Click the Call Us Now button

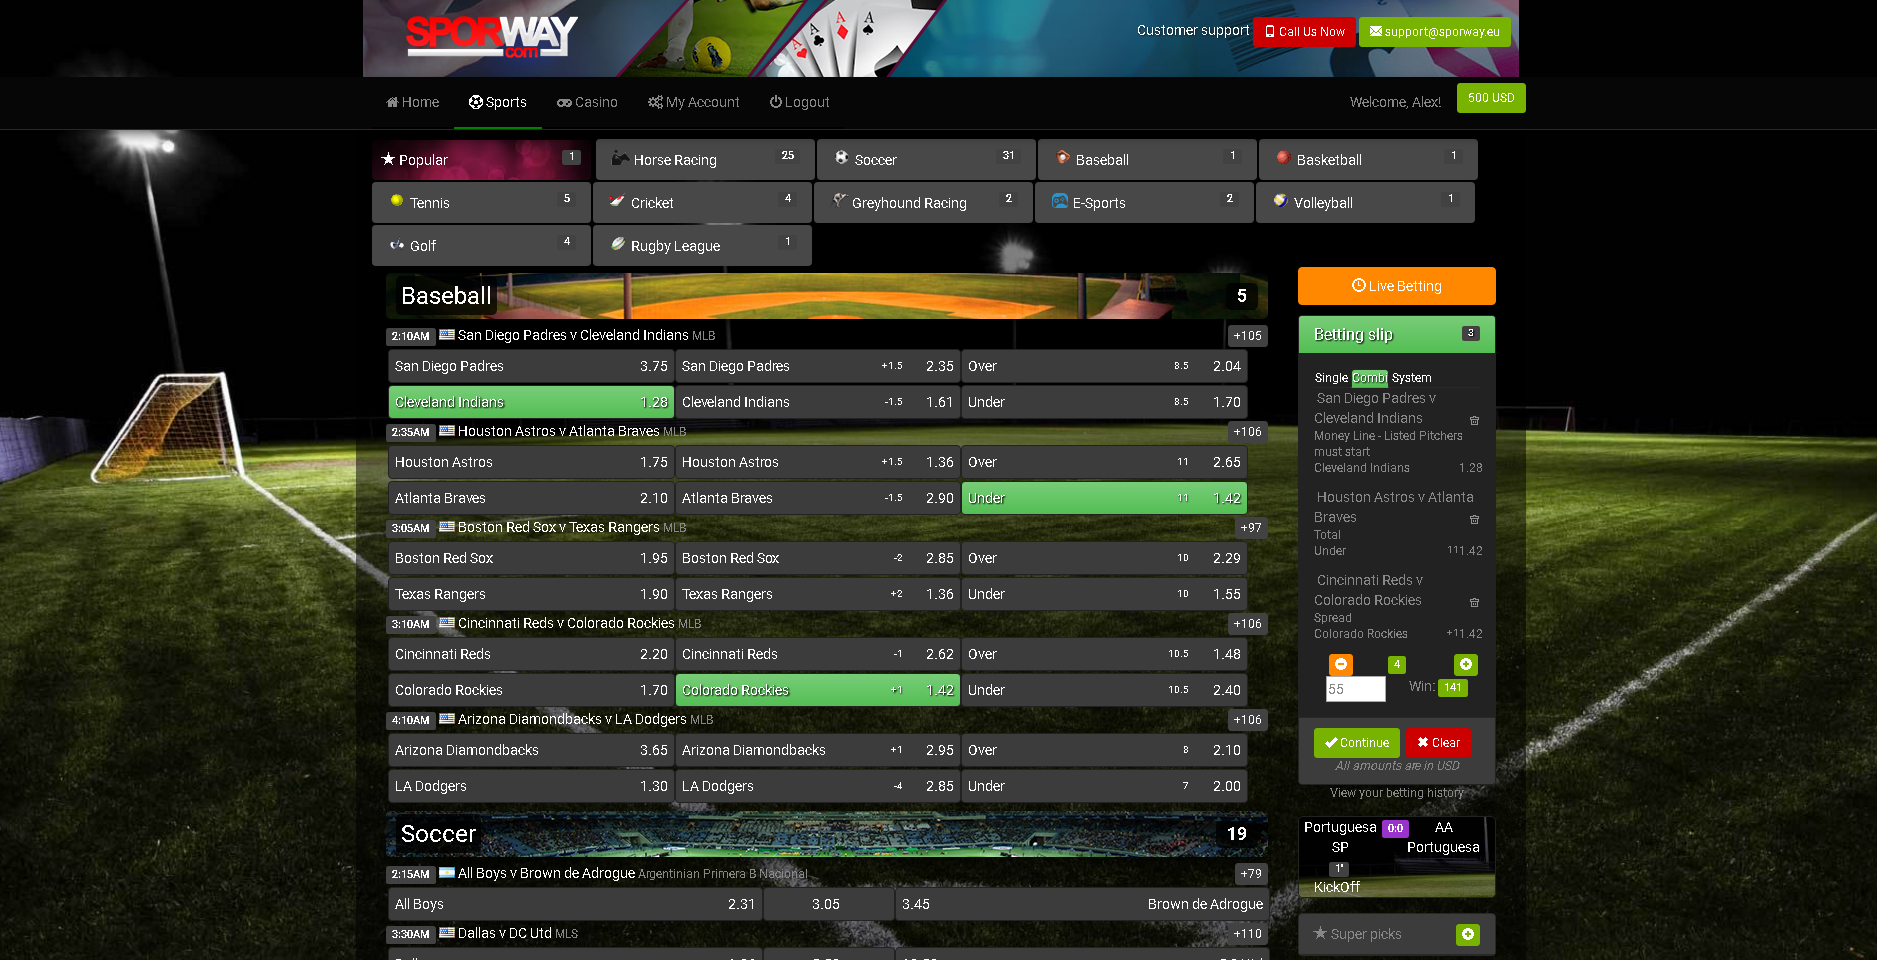(x=1305, y=32)
